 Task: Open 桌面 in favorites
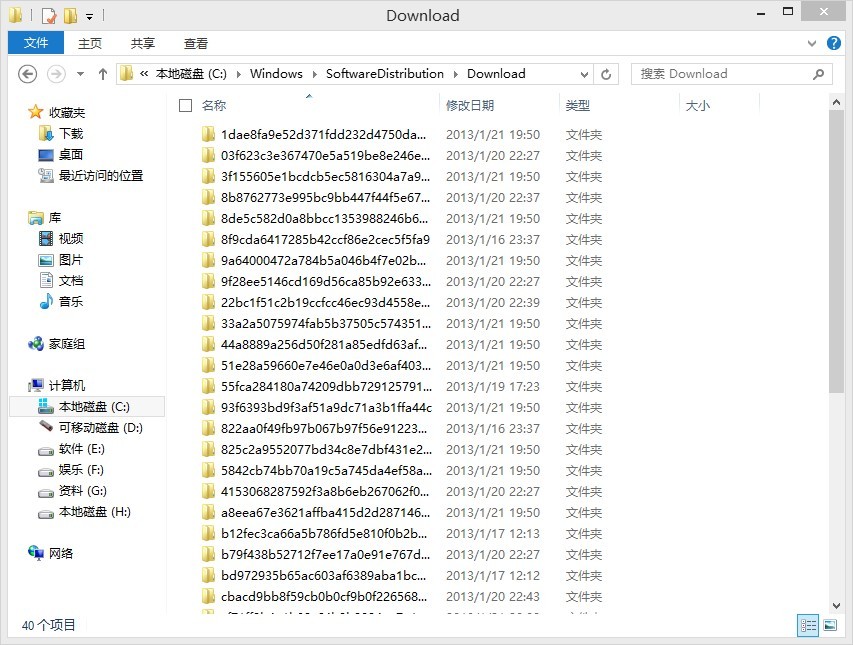coord(71,154)
